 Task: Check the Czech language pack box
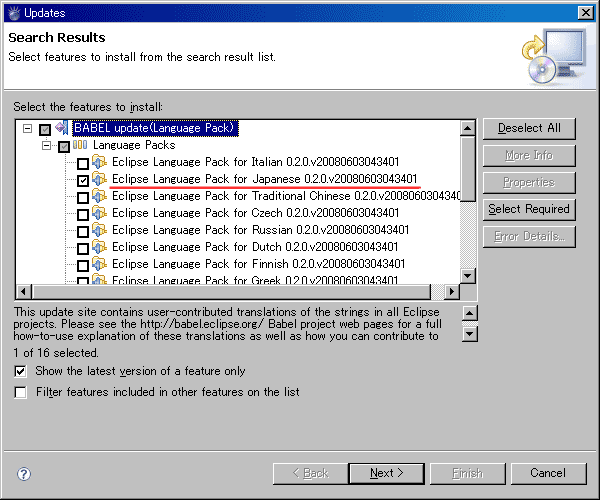pyautogui.click(x=83, y=214)
